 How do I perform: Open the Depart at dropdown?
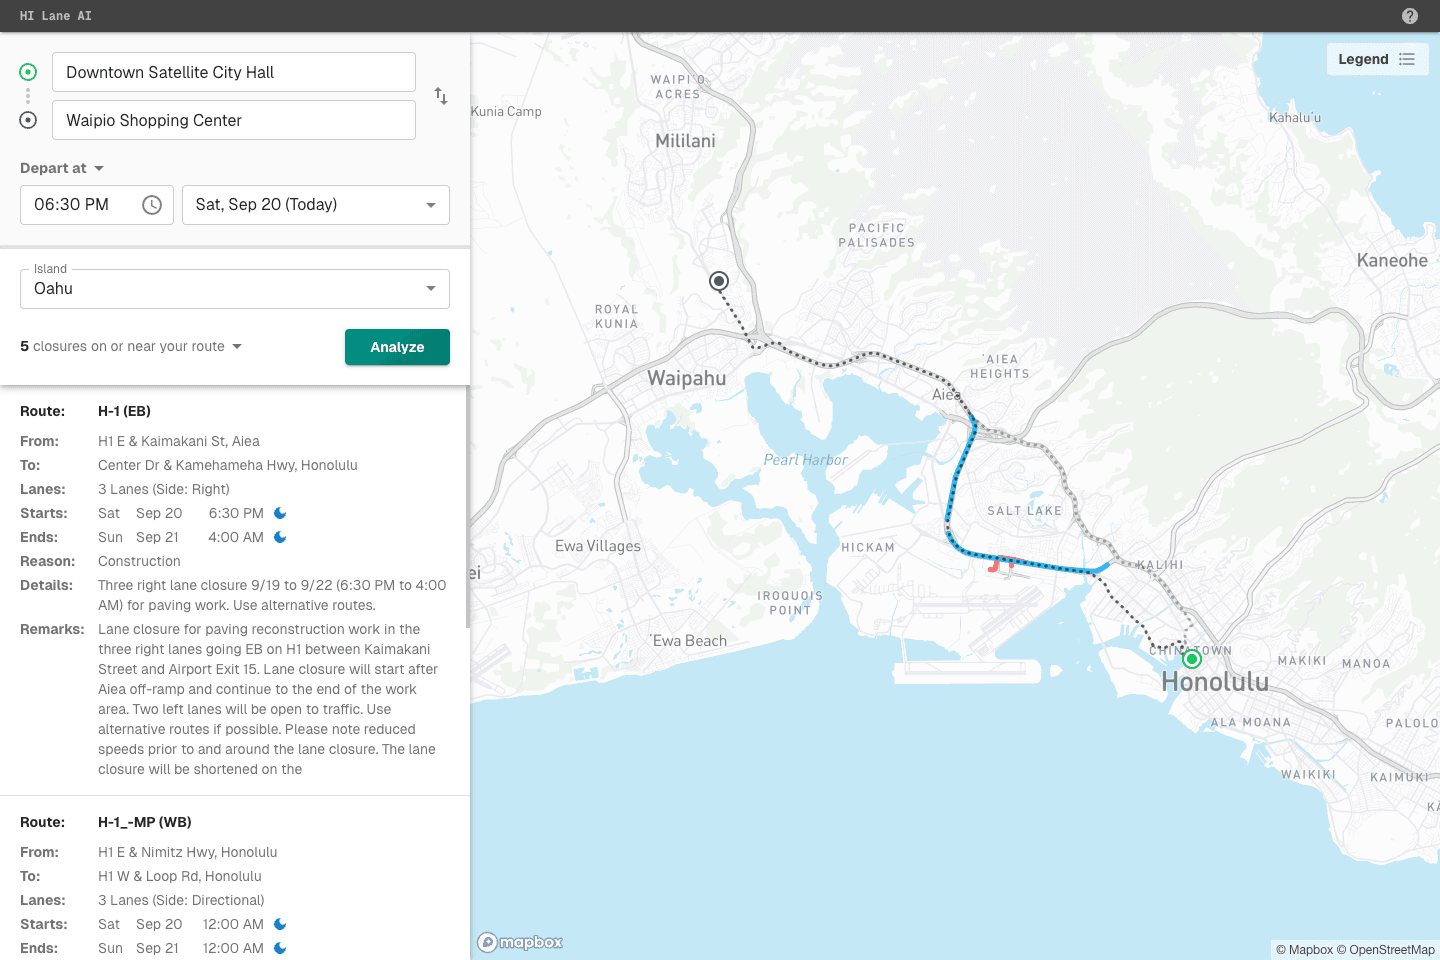click(x=62, y=168)
